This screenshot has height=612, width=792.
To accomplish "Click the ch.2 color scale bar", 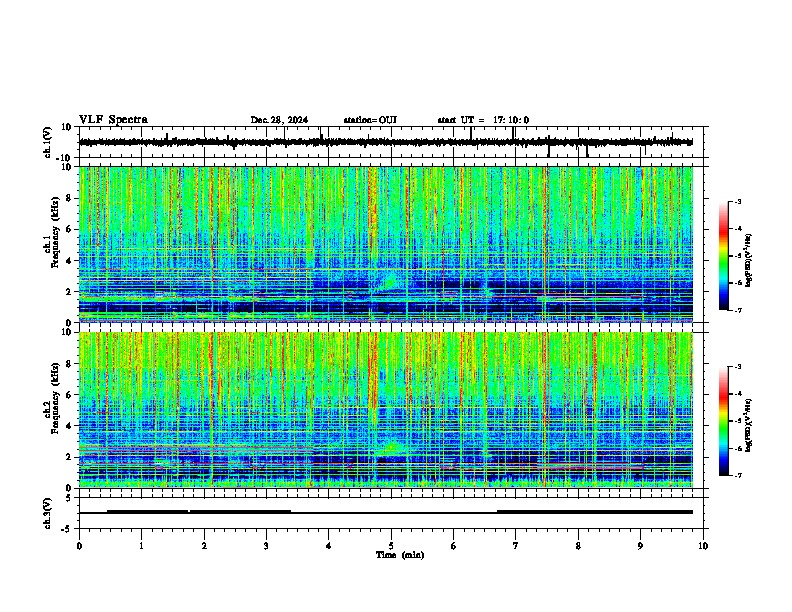I will [x=724, y=421].
